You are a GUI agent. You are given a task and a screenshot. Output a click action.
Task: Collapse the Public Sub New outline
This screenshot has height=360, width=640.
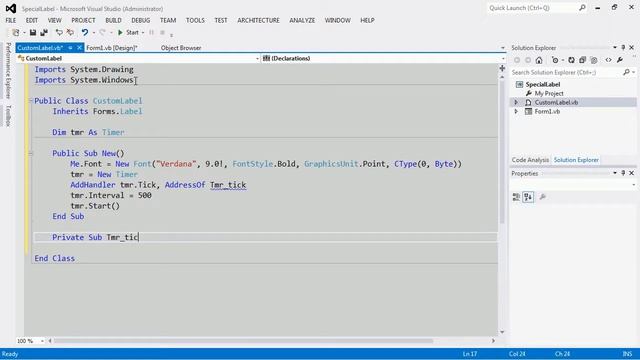31,153
